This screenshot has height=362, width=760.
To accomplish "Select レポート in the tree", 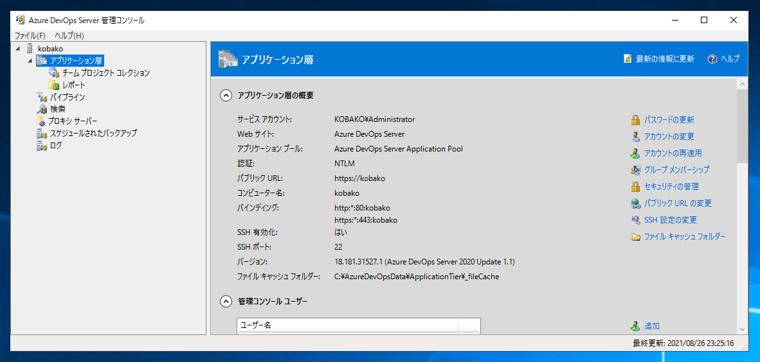I will [x=74, y=85].
